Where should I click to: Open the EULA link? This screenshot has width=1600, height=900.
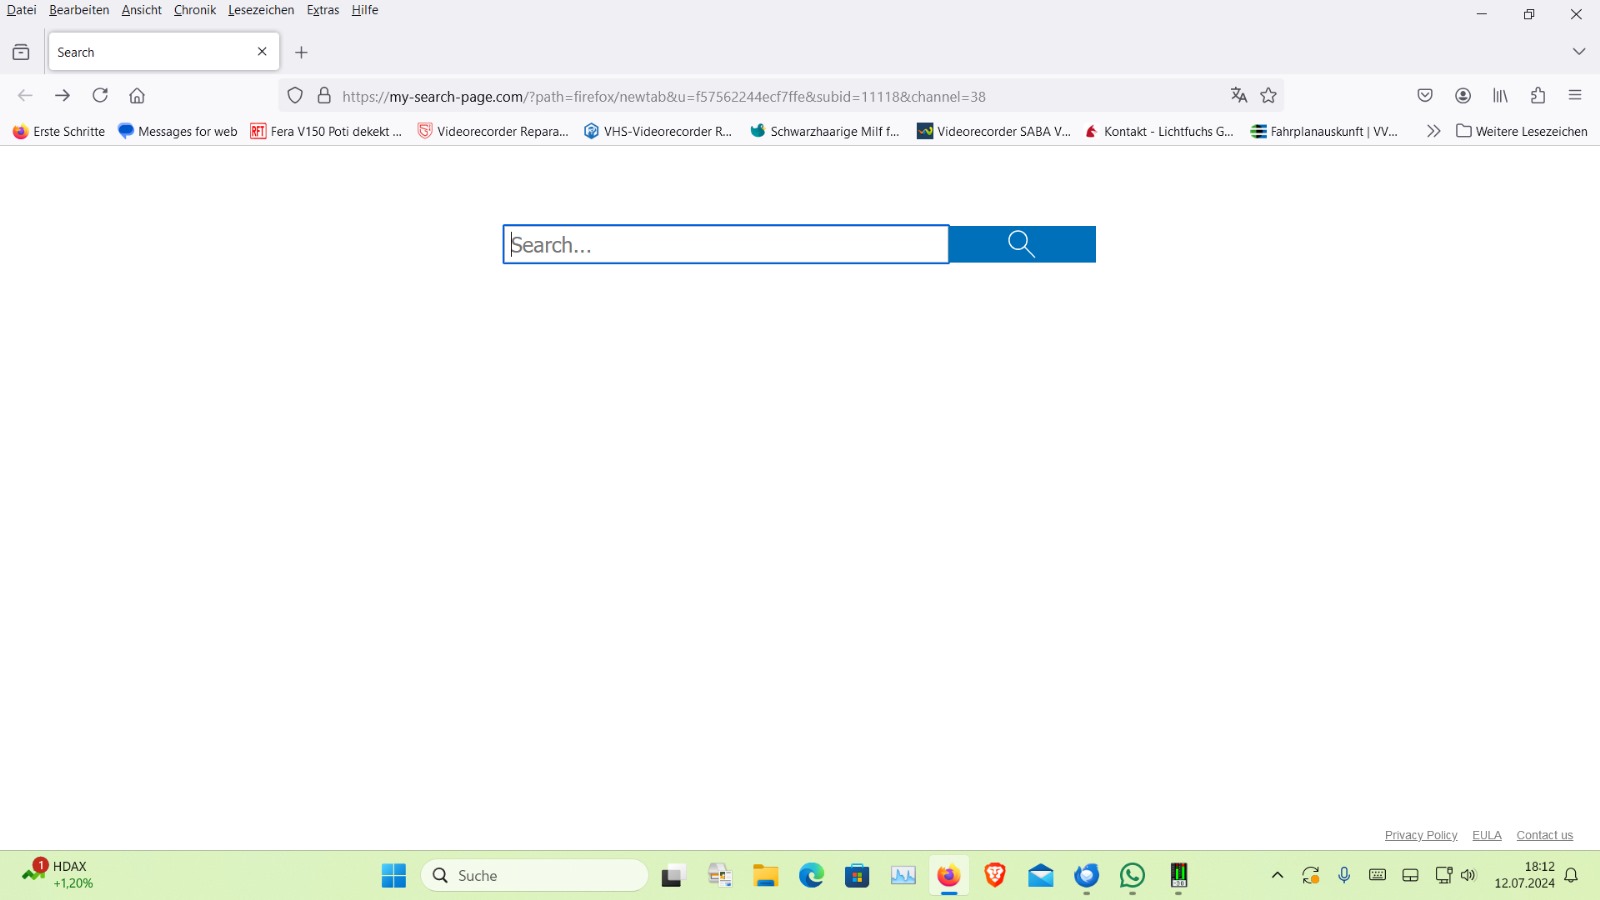coord(1487,835)
